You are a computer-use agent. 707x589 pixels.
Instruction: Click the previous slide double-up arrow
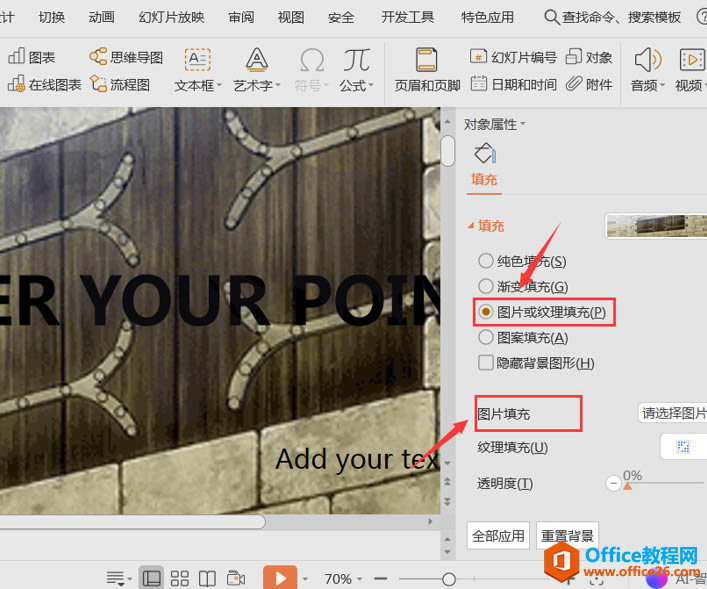(x=447, y=481)
